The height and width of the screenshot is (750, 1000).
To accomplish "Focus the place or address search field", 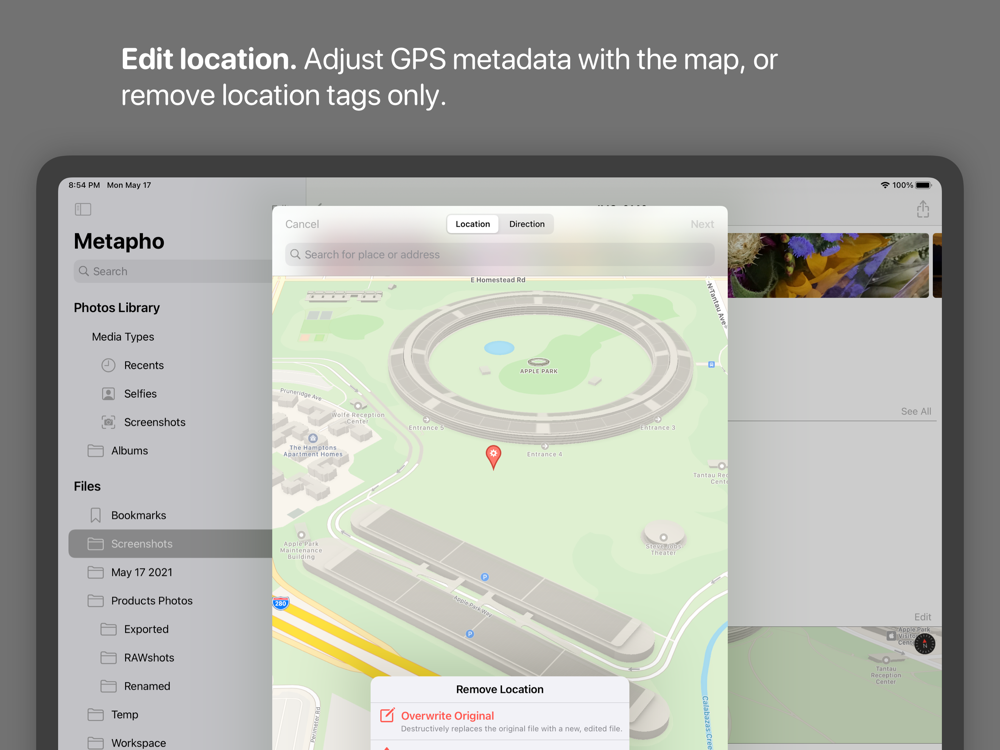I will (500, 254).
